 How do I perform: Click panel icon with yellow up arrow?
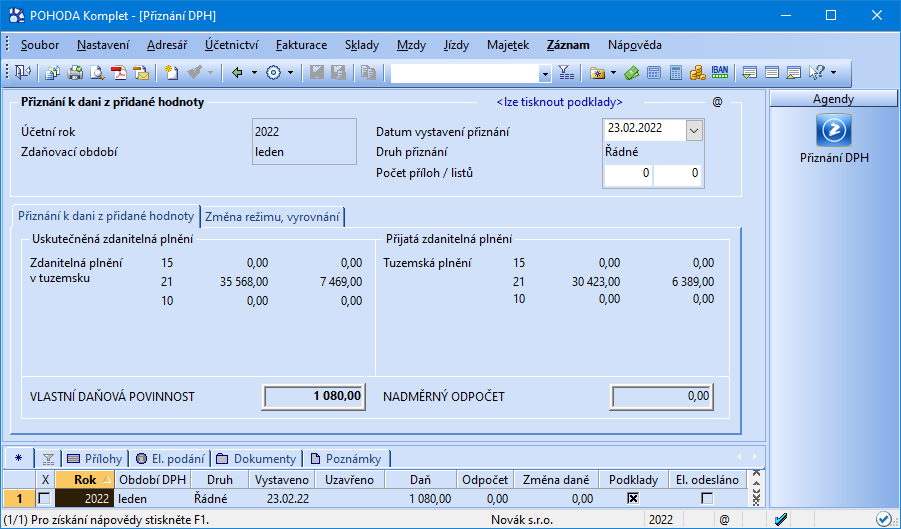tap(794, 73)
